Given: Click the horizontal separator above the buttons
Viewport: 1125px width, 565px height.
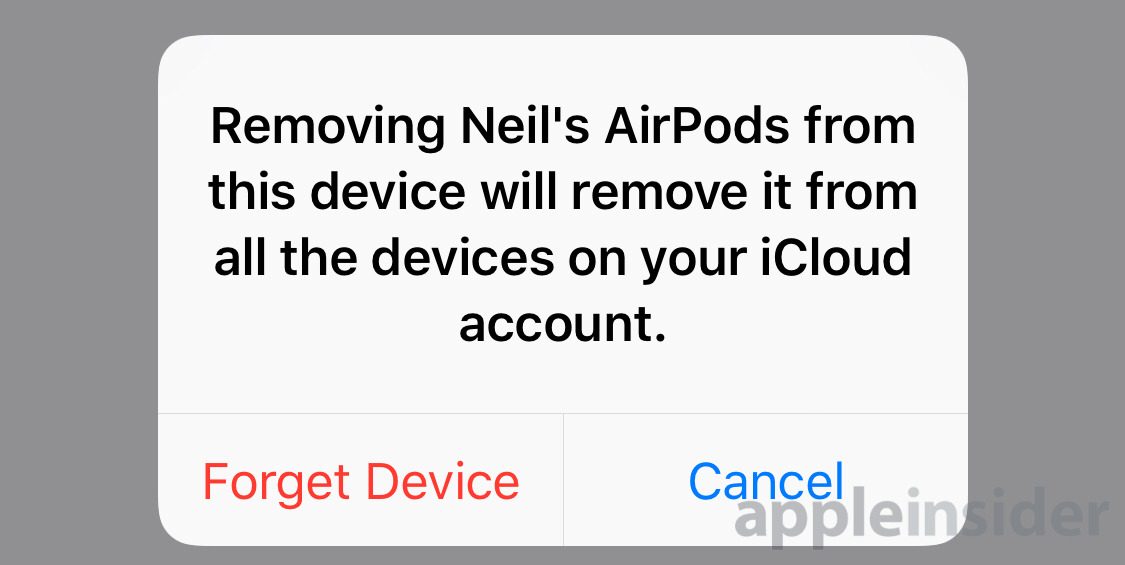Looking at the screenshot, I should click(562, 414).
